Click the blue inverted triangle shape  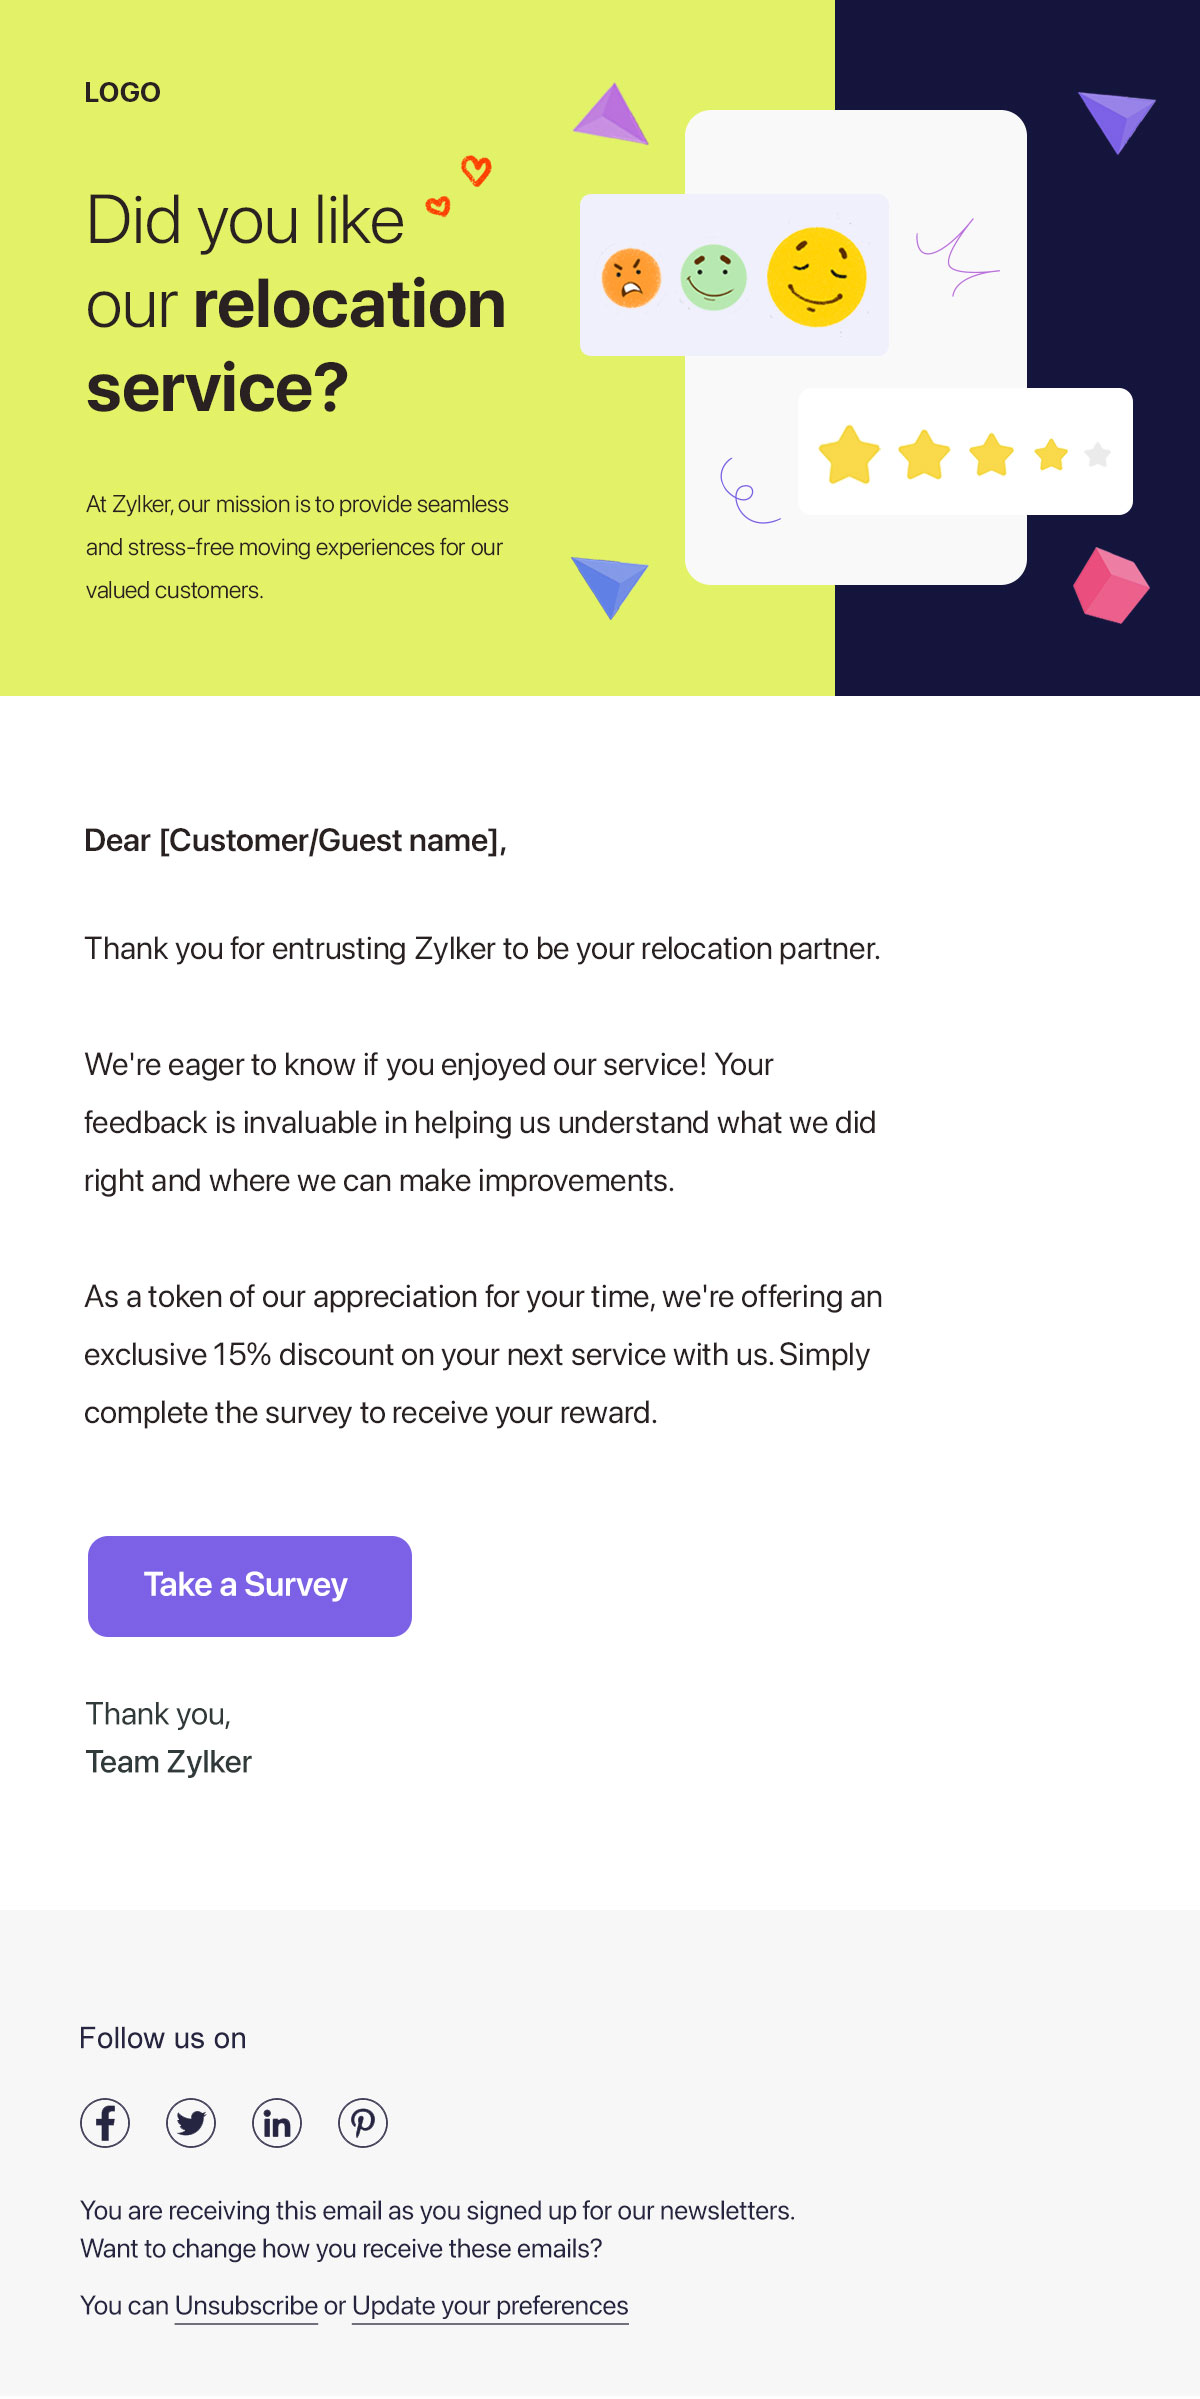point(609,584)
